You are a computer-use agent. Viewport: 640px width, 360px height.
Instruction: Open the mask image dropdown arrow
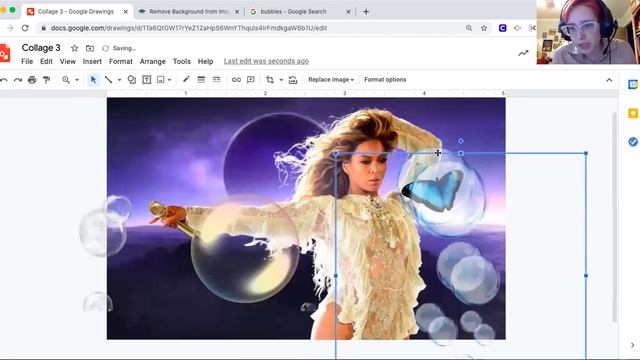tap(281, 80)
